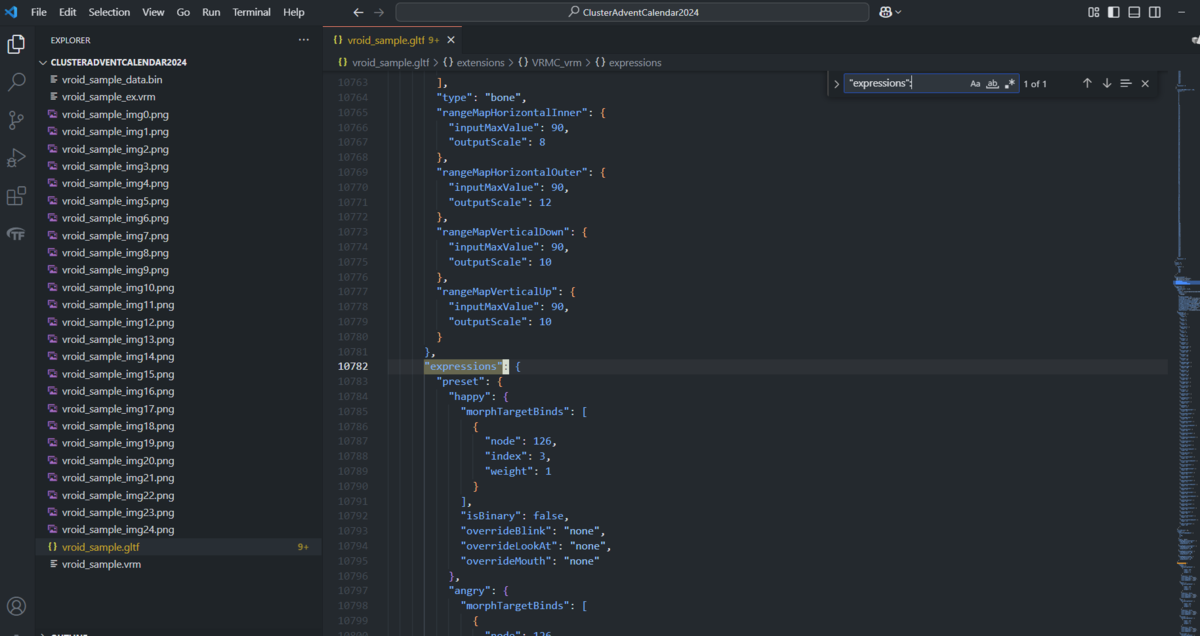Open the Extensions view
This screenshot has width=1200, height=636.
pyautogui.click(x=16, y=196)
